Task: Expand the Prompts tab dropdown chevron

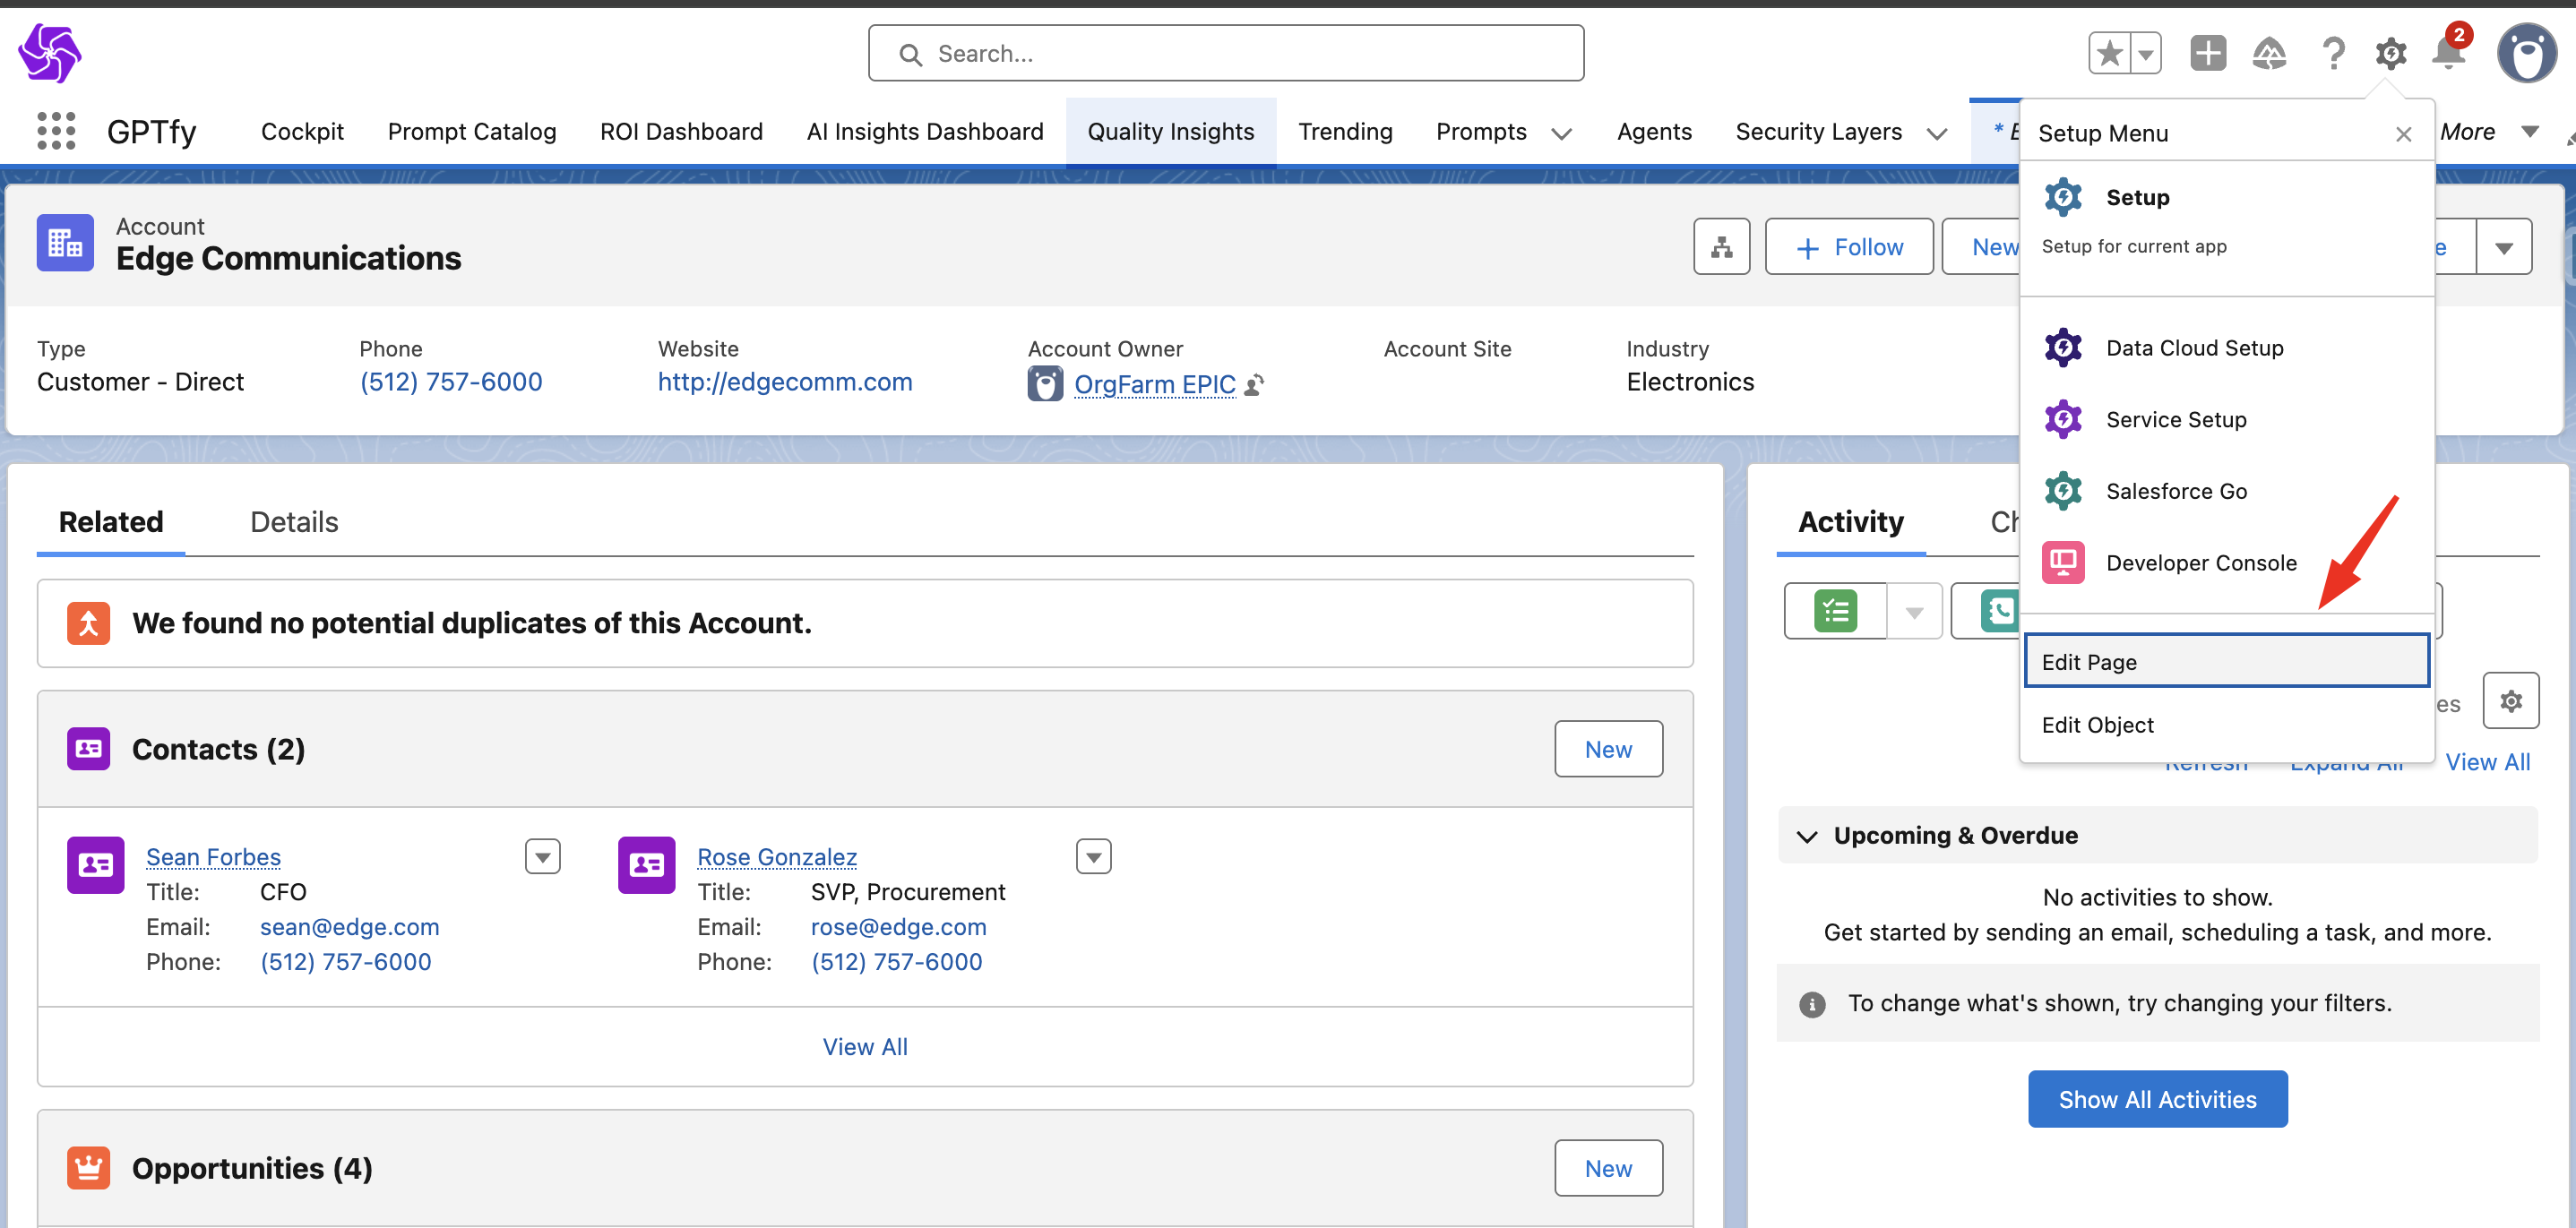Action: [1561, 133]
